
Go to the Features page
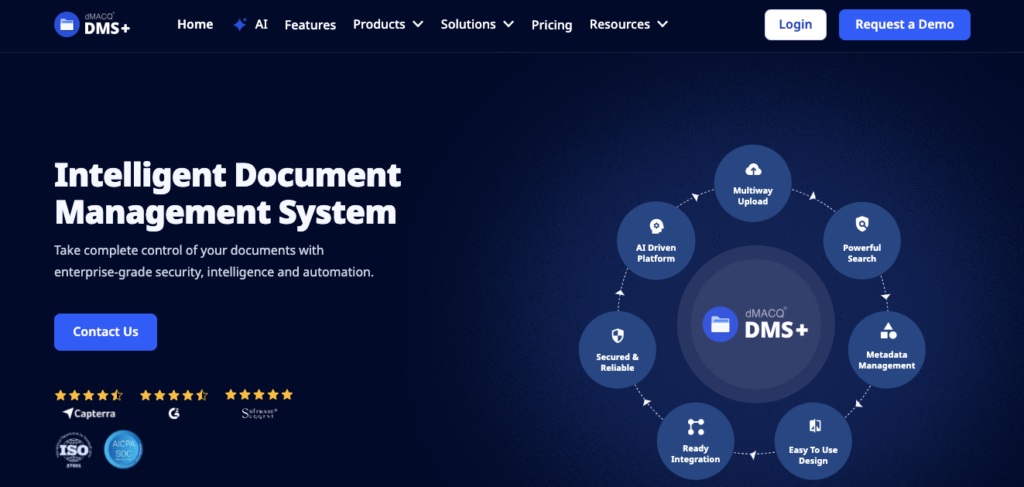(x=310, y=25)
